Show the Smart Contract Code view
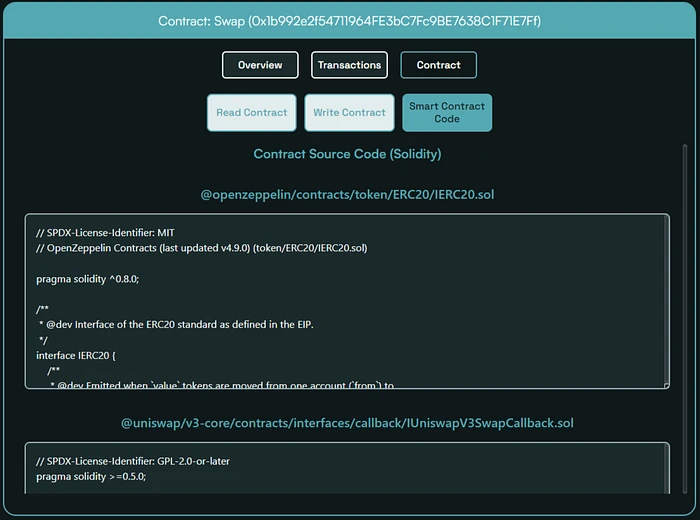This screenshot has height=520, width=700. click(x=446, y=113)
